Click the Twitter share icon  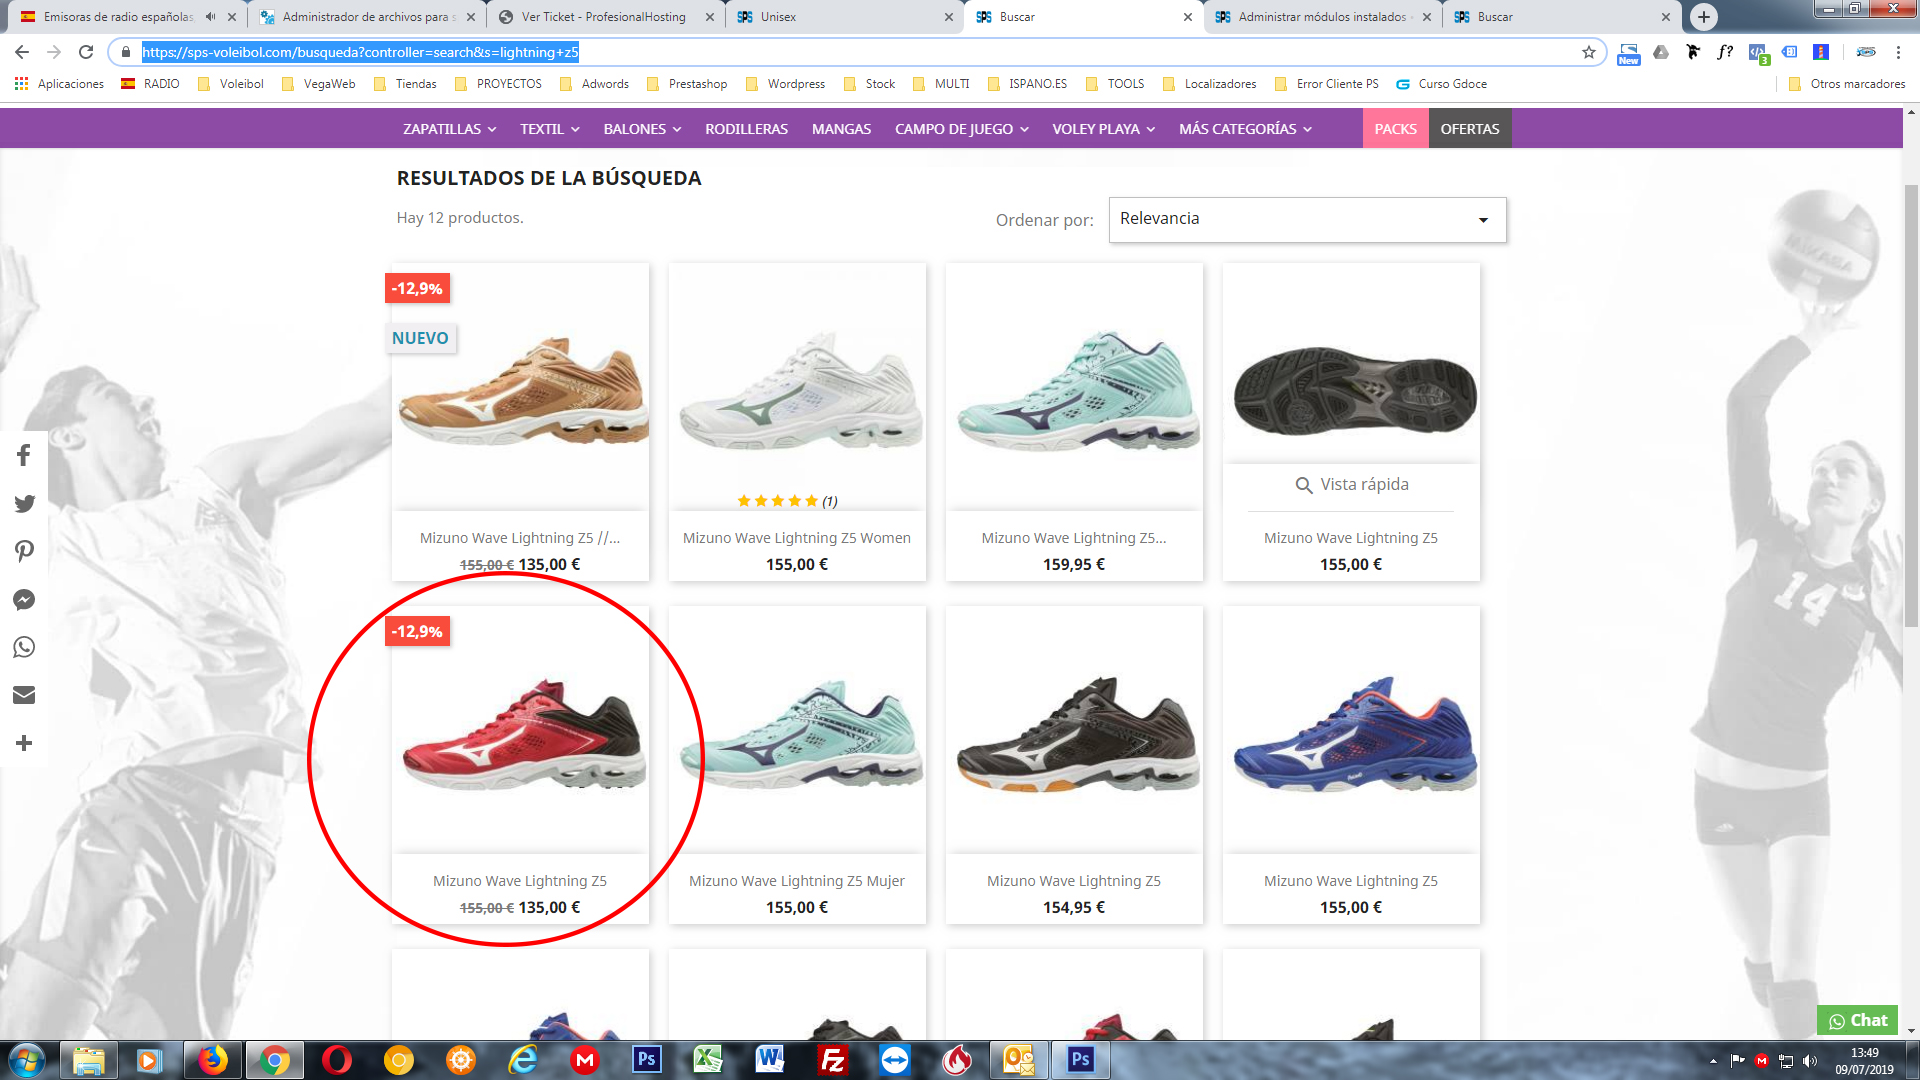click(24, 504)
